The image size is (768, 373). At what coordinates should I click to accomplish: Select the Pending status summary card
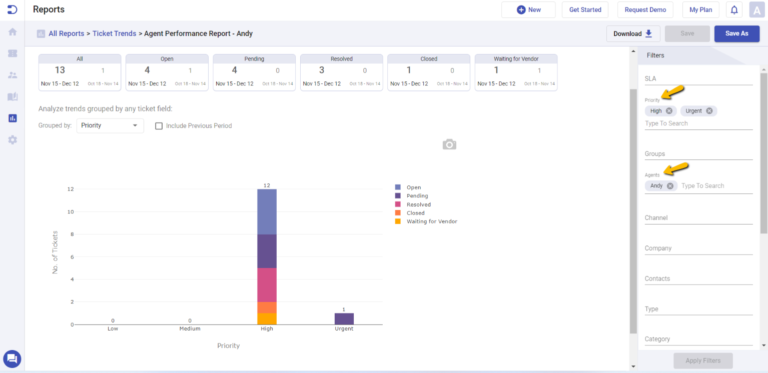(254, 72)
